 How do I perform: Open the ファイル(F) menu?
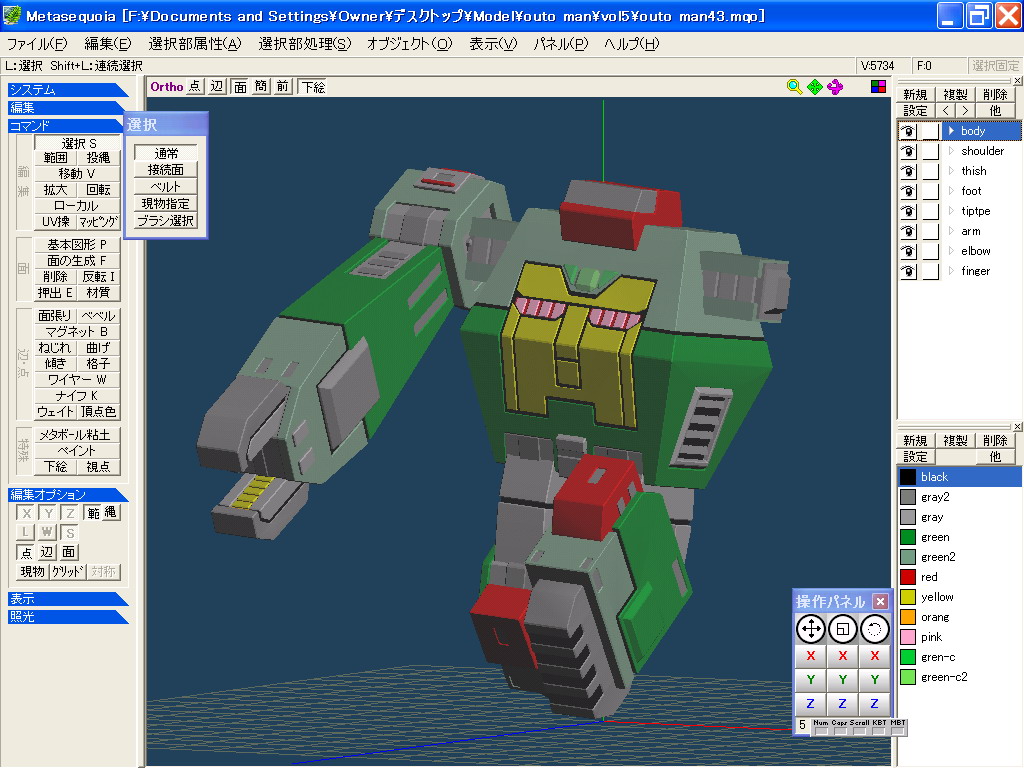(37, 44)
